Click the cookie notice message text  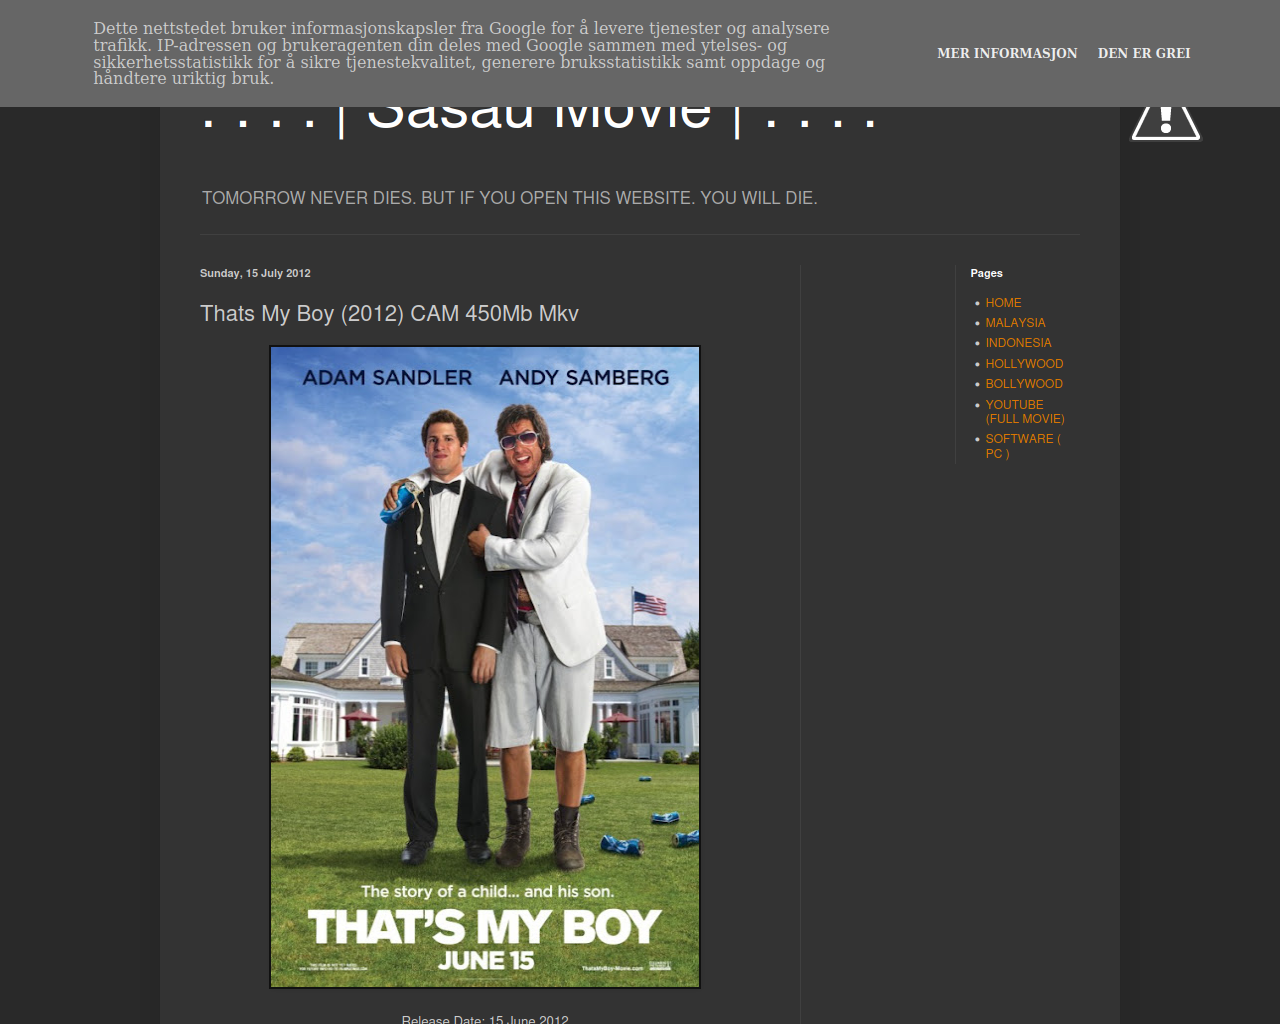[x=461, y=53]
